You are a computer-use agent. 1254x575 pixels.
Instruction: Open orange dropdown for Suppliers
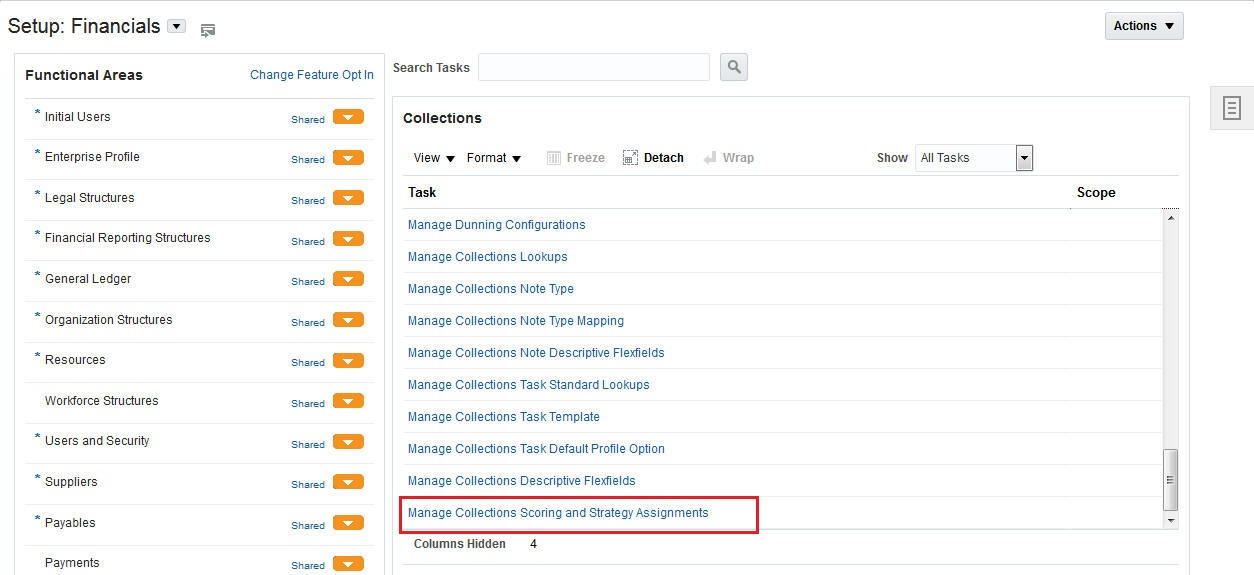[x=348, y=482]
